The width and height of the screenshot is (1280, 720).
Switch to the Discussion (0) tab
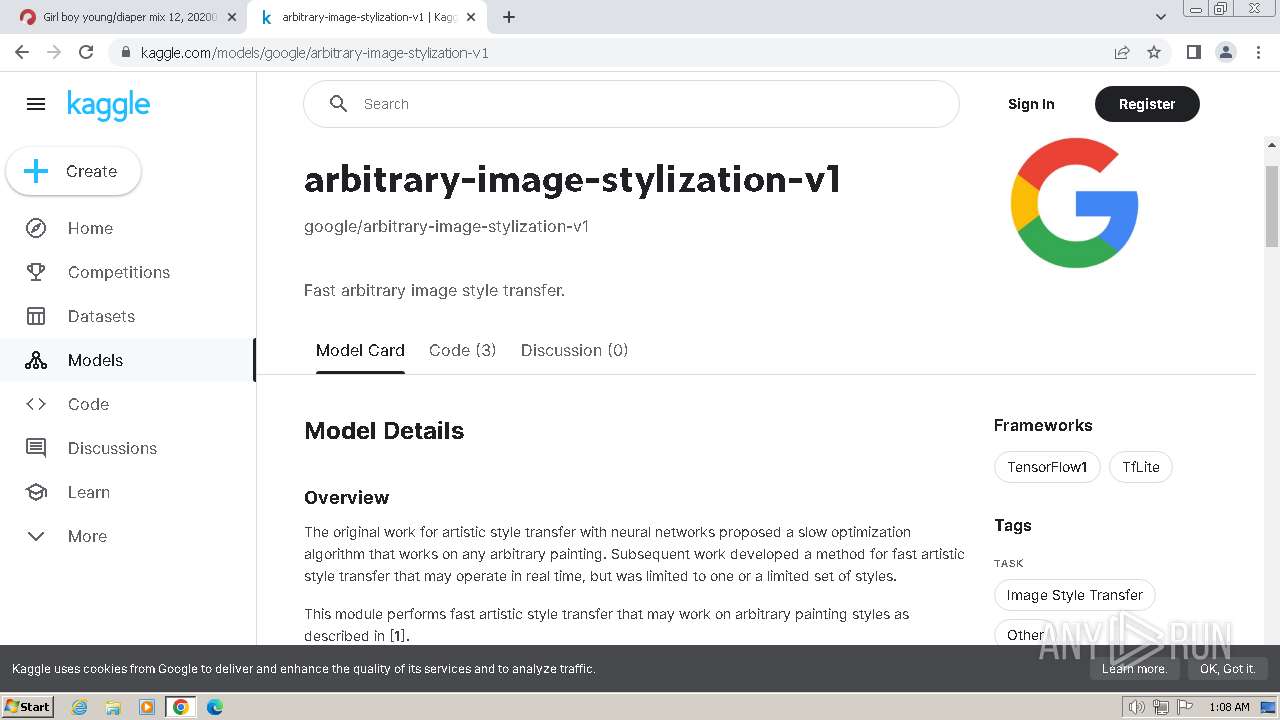(x=574, y=350)
